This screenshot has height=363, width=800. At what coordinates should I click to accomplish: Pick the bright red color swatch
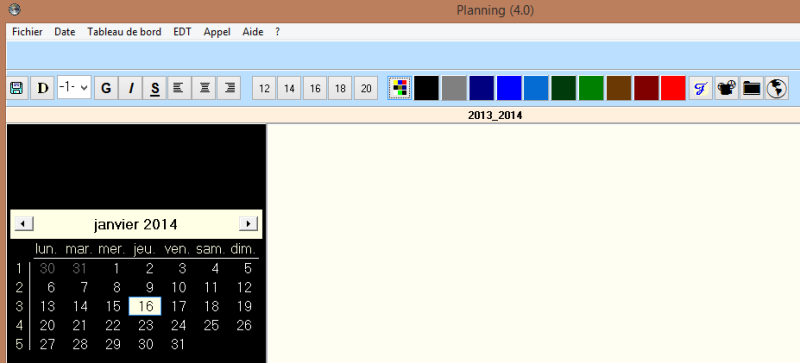click(673, 88)
